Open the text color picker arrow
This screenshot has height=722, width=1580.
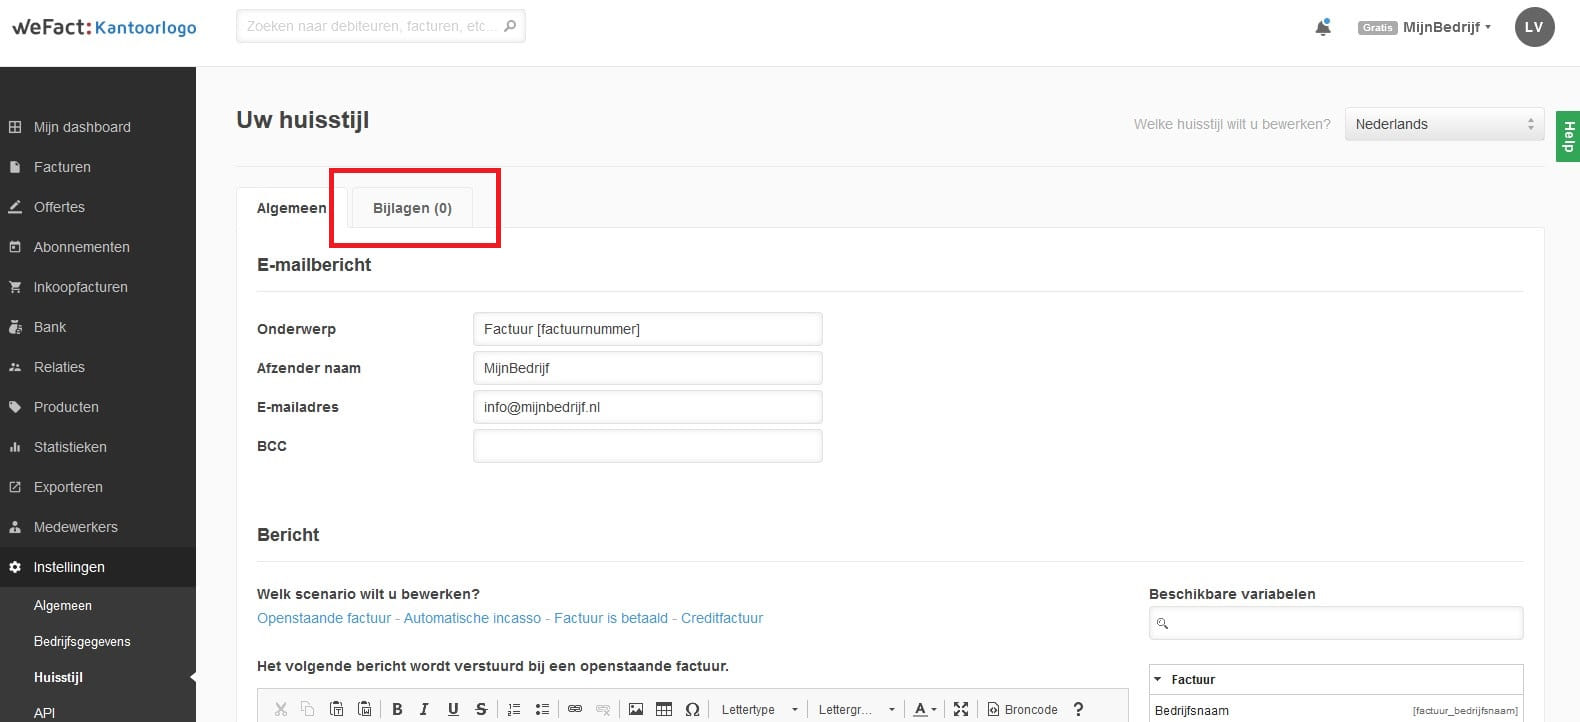933,709
